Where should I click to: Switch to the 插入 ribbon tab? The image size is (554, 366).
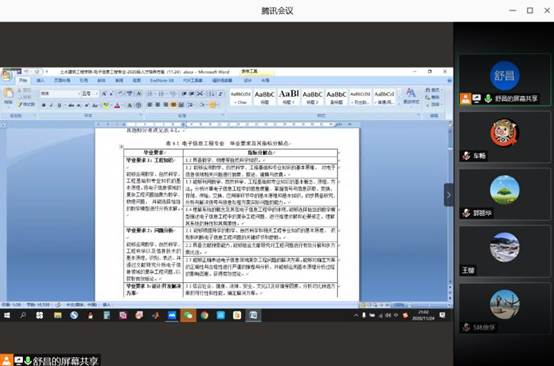pos(41,81)
